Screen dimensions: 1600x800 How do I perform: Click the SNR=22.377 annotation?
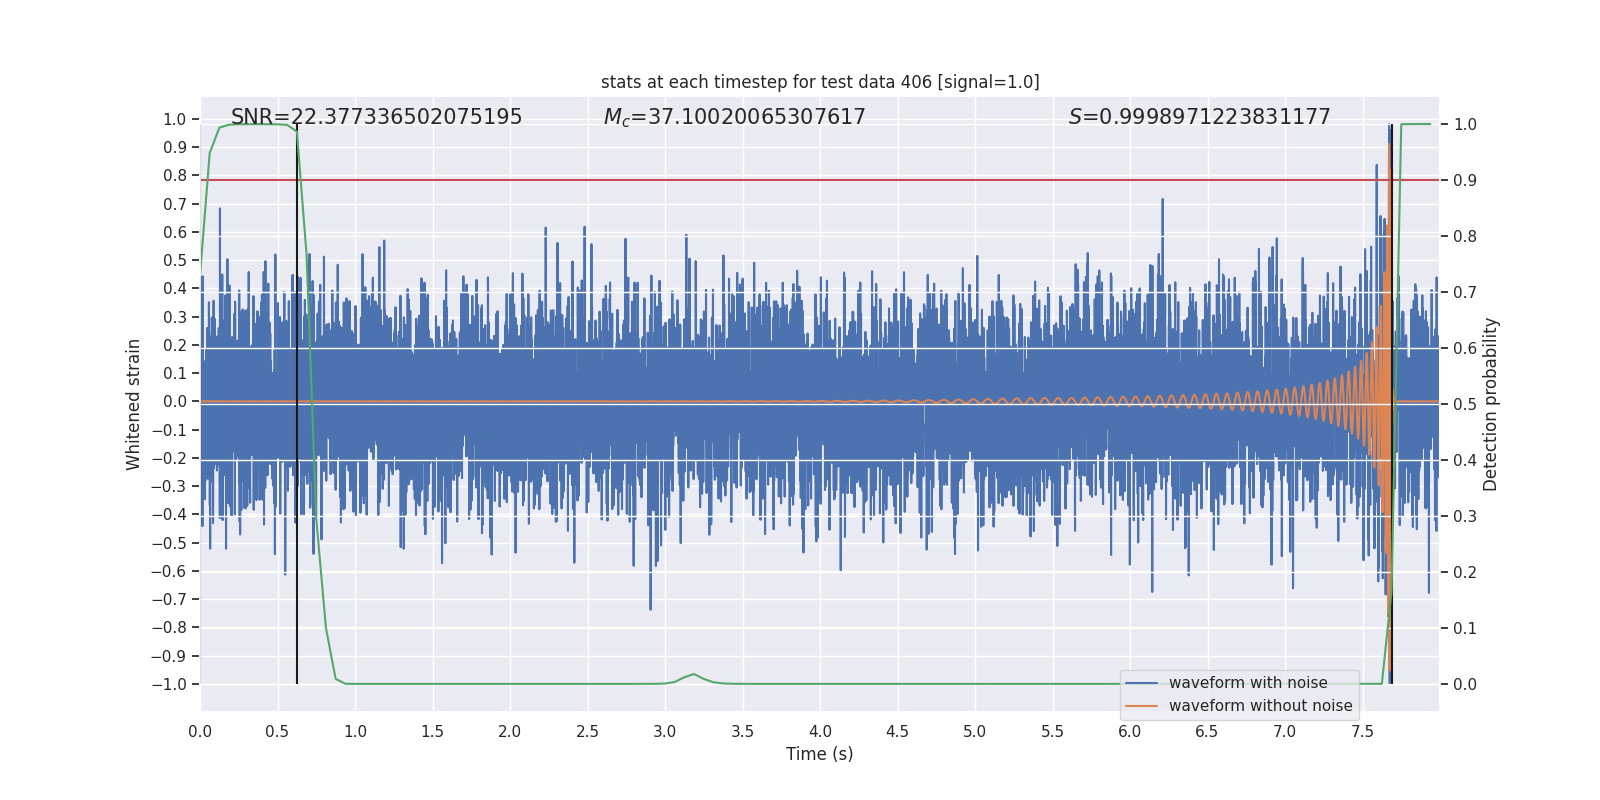coord(376,117)
